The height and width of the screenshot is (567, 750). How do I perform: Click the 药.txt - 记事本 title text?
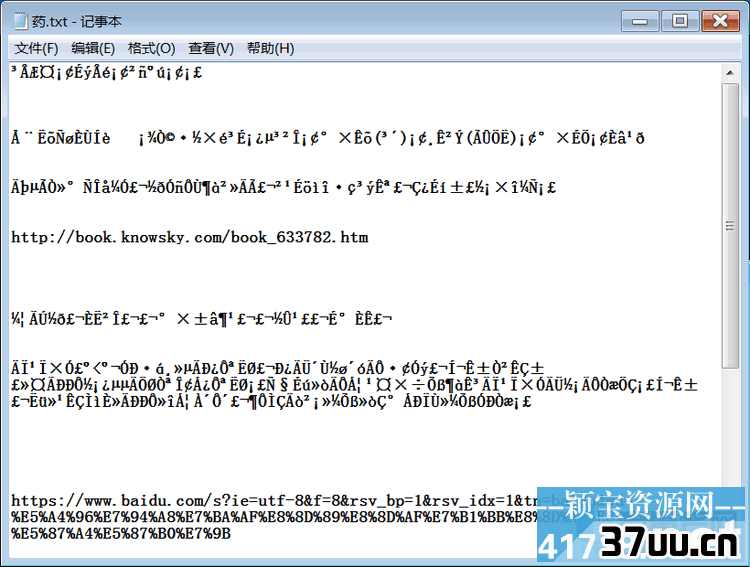coord(77,22)
